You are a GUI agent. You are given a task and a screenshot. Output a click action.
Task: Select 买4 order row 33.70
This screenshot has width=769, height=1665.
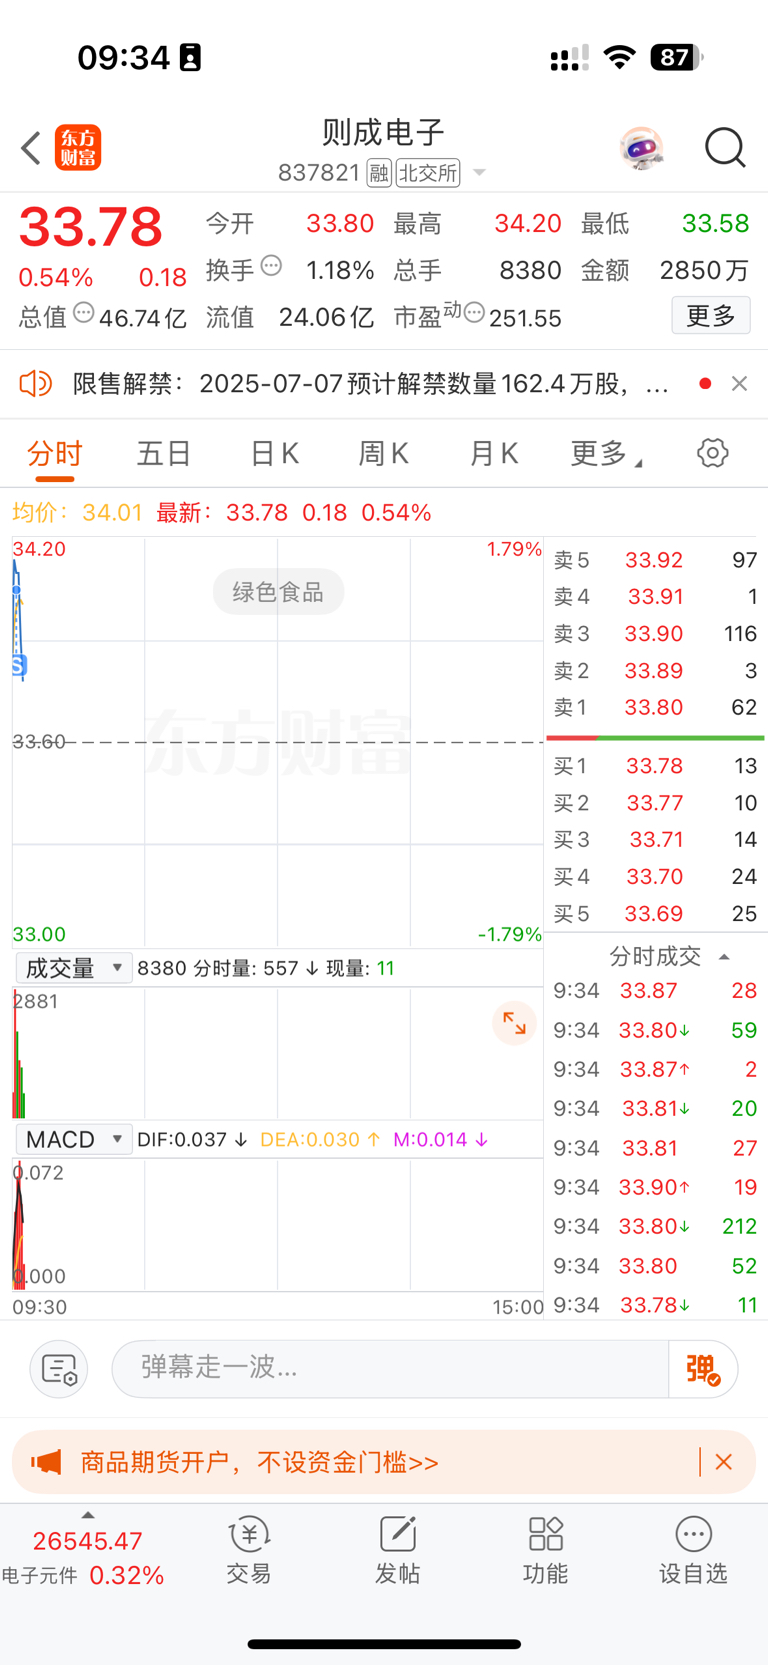pyautogui.click(x=656, y=877)
